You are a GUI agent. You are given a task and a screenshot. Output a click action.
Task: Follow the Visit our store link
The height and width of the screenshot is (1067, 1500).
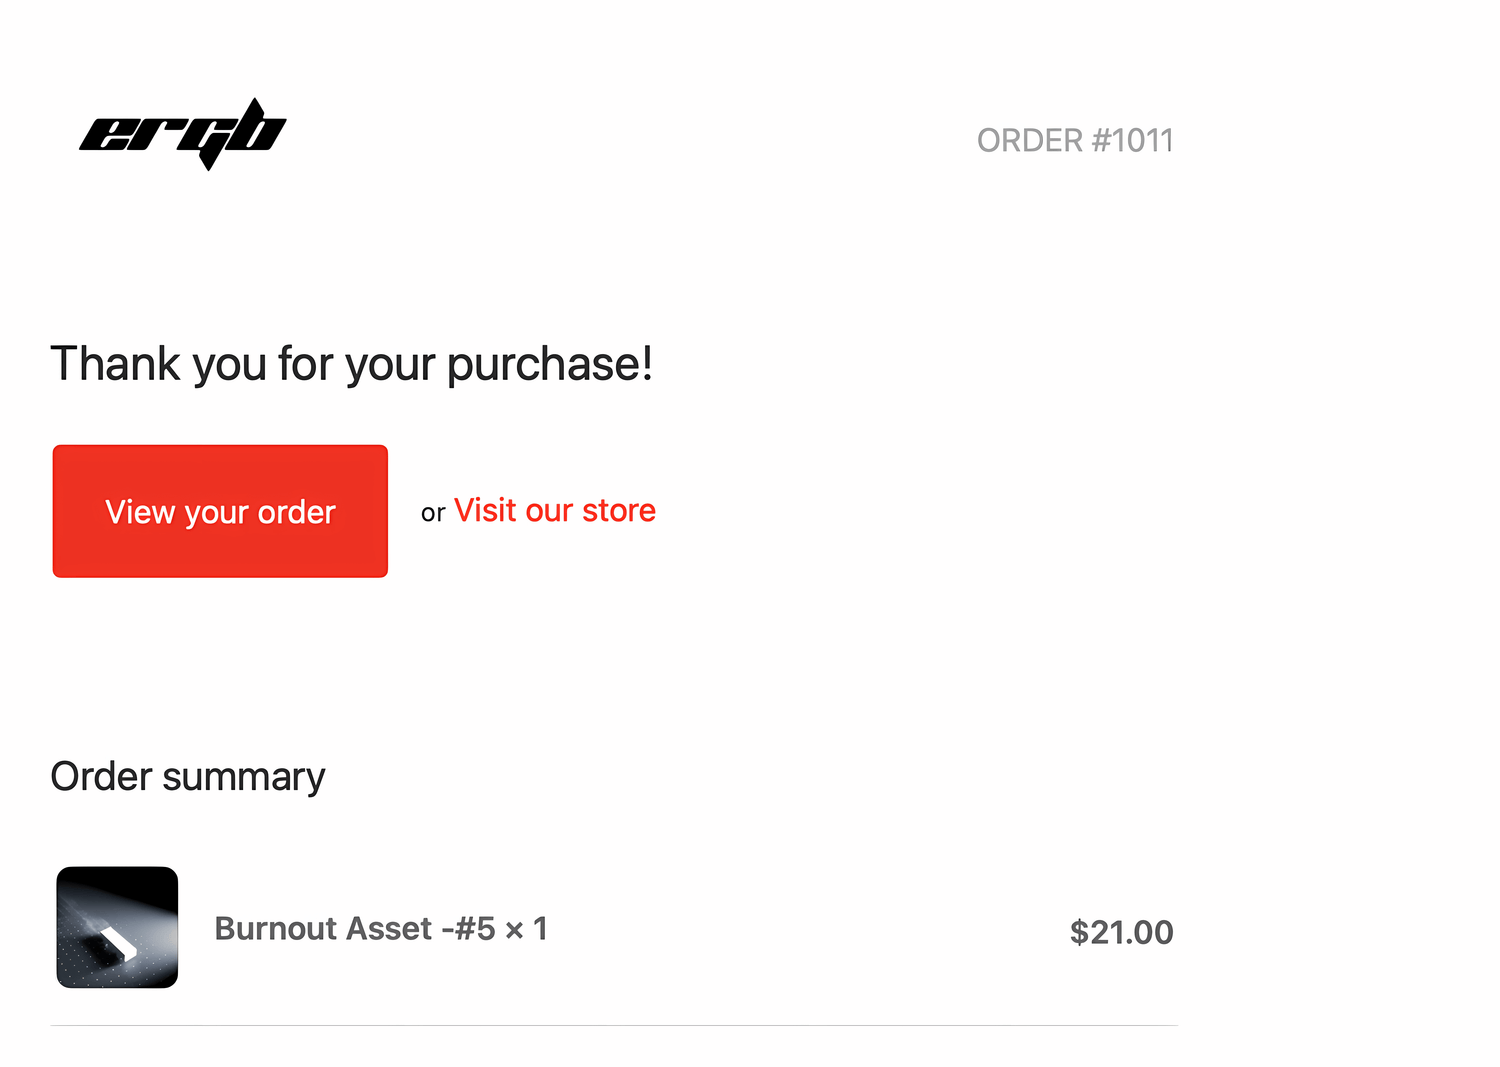555,510
